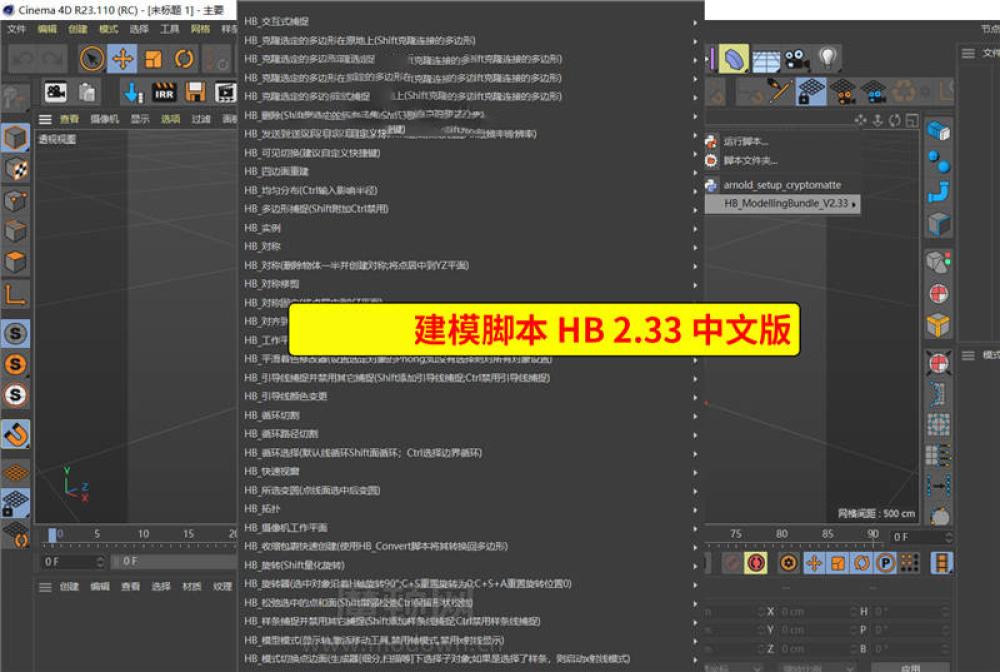Expand the HB_引导线颜色变更 submenu arrow
The image size is (1000, 672).
695,397
